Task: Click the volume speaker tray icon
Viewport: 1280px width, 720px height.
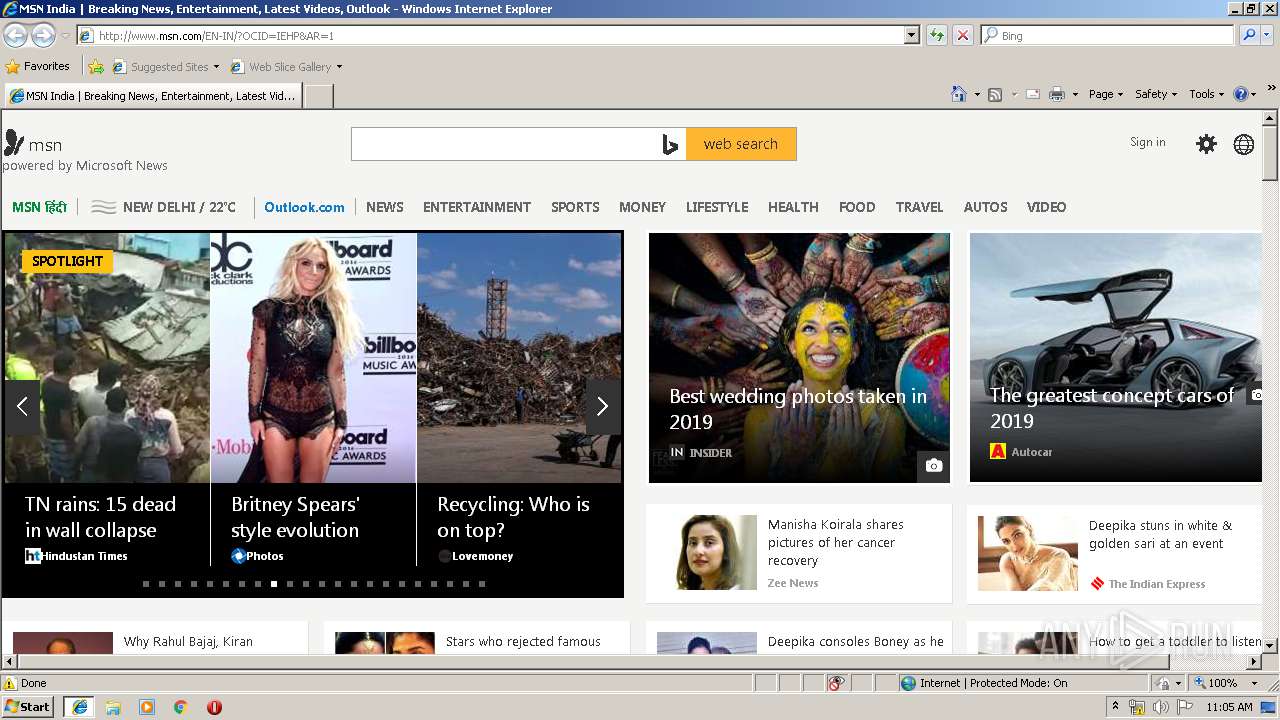Action: [x=1160, y=707]
